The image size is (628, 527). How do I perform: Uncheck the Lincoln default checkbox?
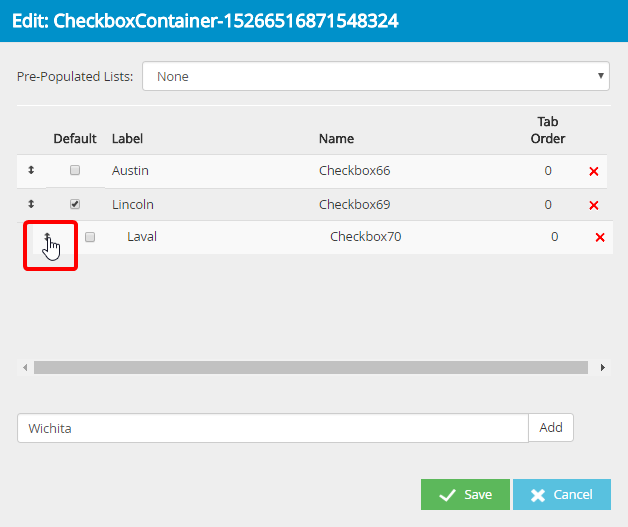coord(75,204)
